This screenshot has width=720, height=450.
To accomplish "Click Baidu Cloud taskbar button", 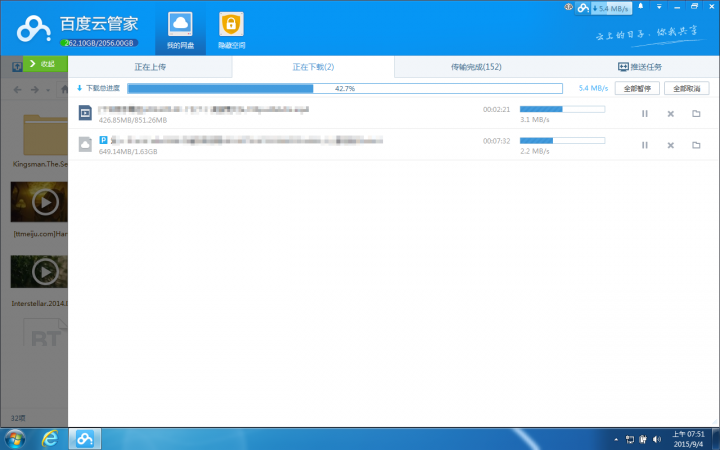I will 85,439.
